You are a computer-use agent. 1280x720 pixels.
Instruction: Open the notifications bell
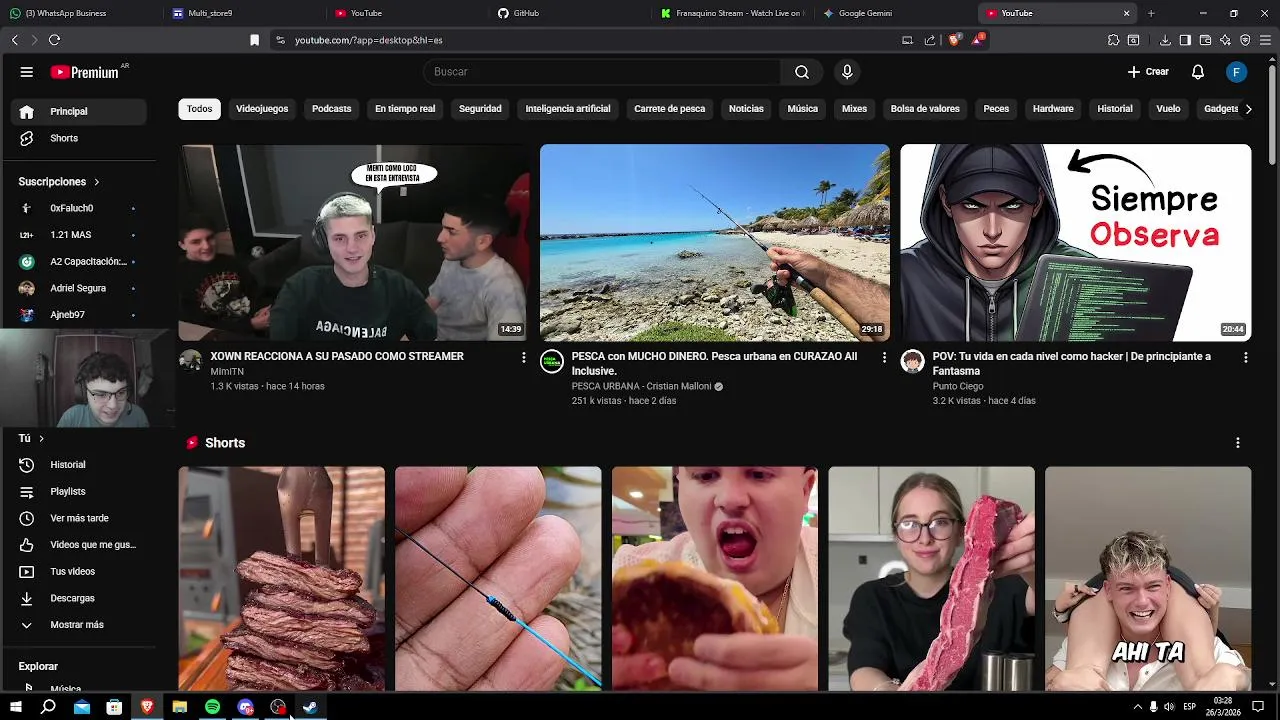pyautogui.click(x=1197, y=72)
